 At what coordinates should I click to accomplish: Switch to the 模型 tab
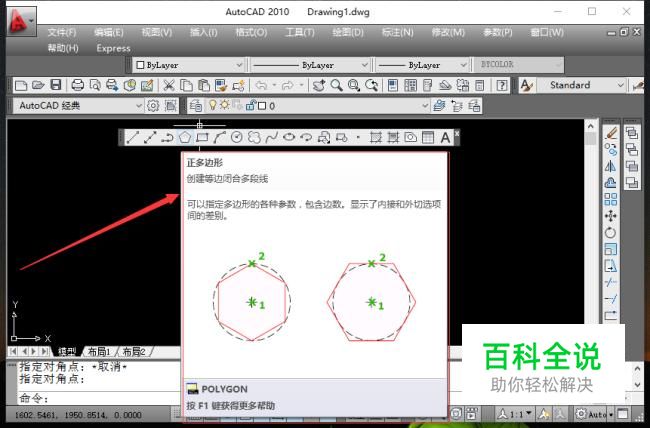[x=66, y=352]
